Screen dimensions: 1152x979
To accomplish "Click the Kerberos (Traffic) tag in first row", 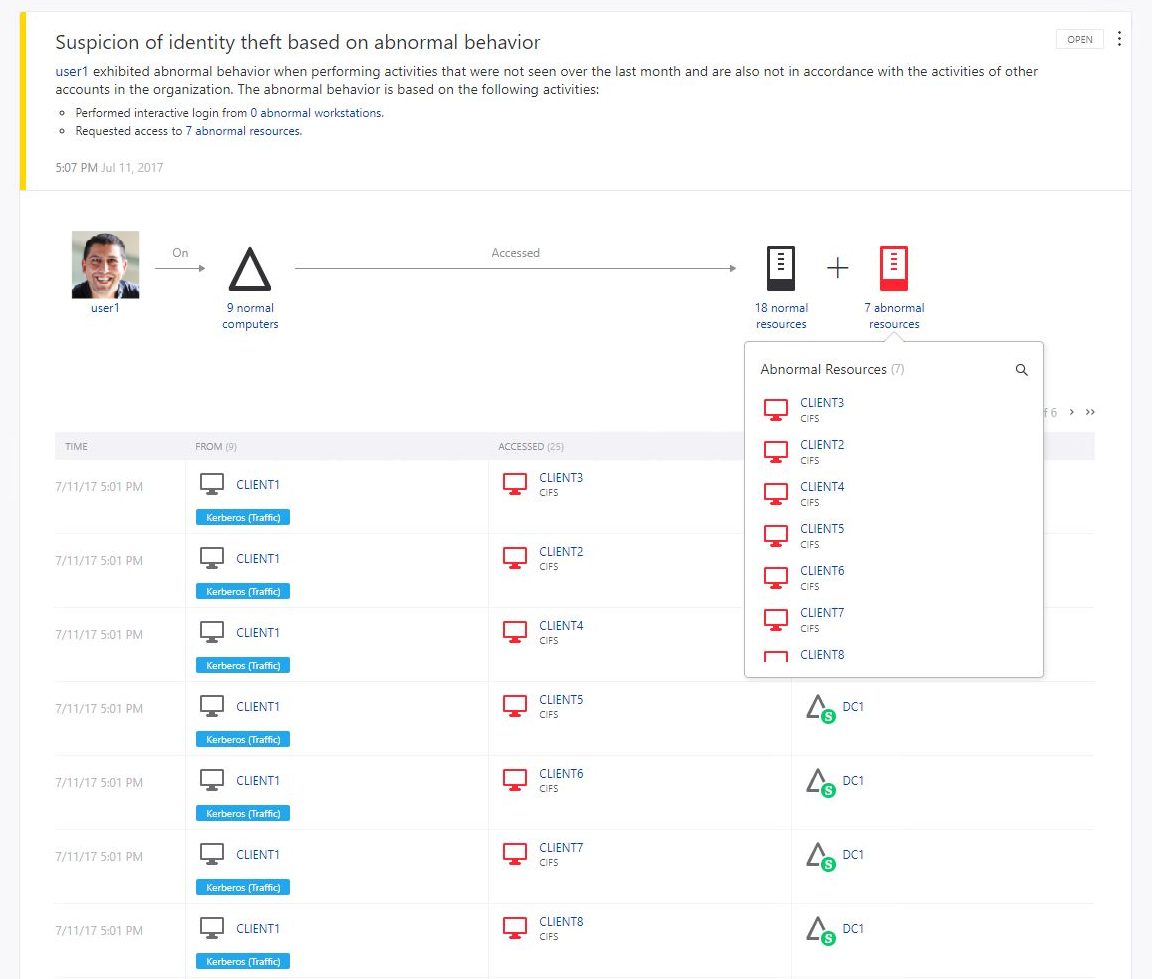I will 242,517.
